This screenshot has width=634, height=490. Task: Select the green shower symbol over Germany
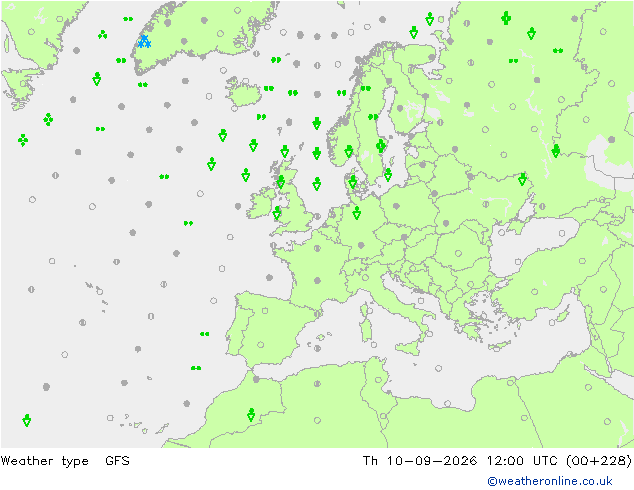pyautogui.click(x=356, y=213)
